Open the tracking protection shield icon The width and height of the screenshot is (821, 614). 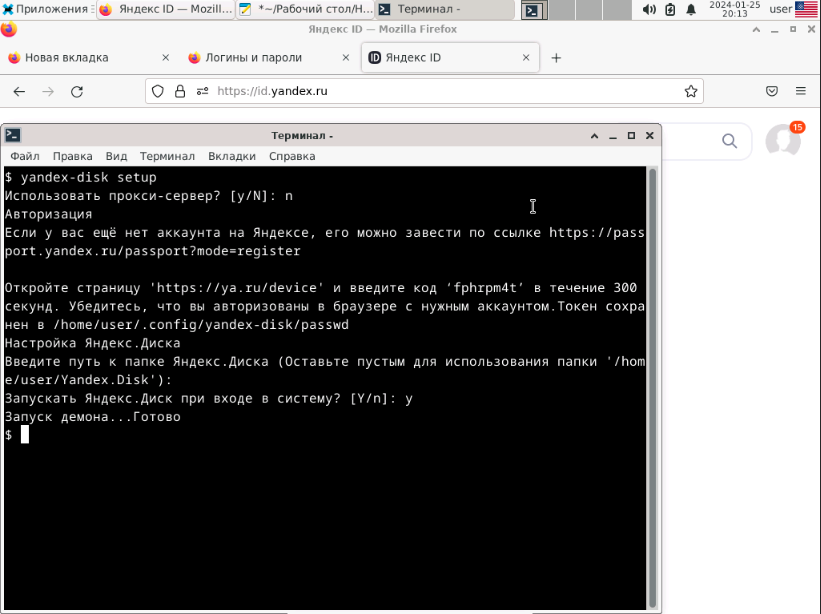158,91
